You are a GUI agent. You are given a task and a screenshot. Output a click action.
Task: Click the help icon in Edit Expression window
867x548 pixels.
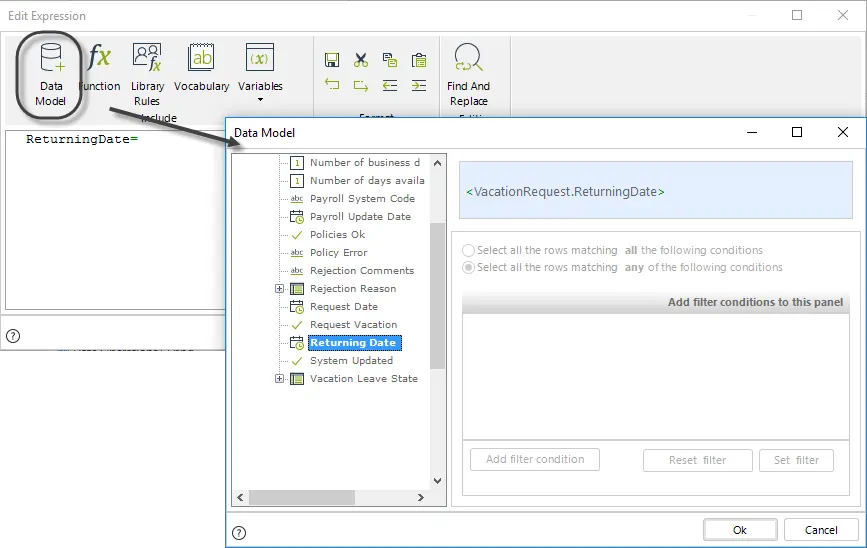13,336
